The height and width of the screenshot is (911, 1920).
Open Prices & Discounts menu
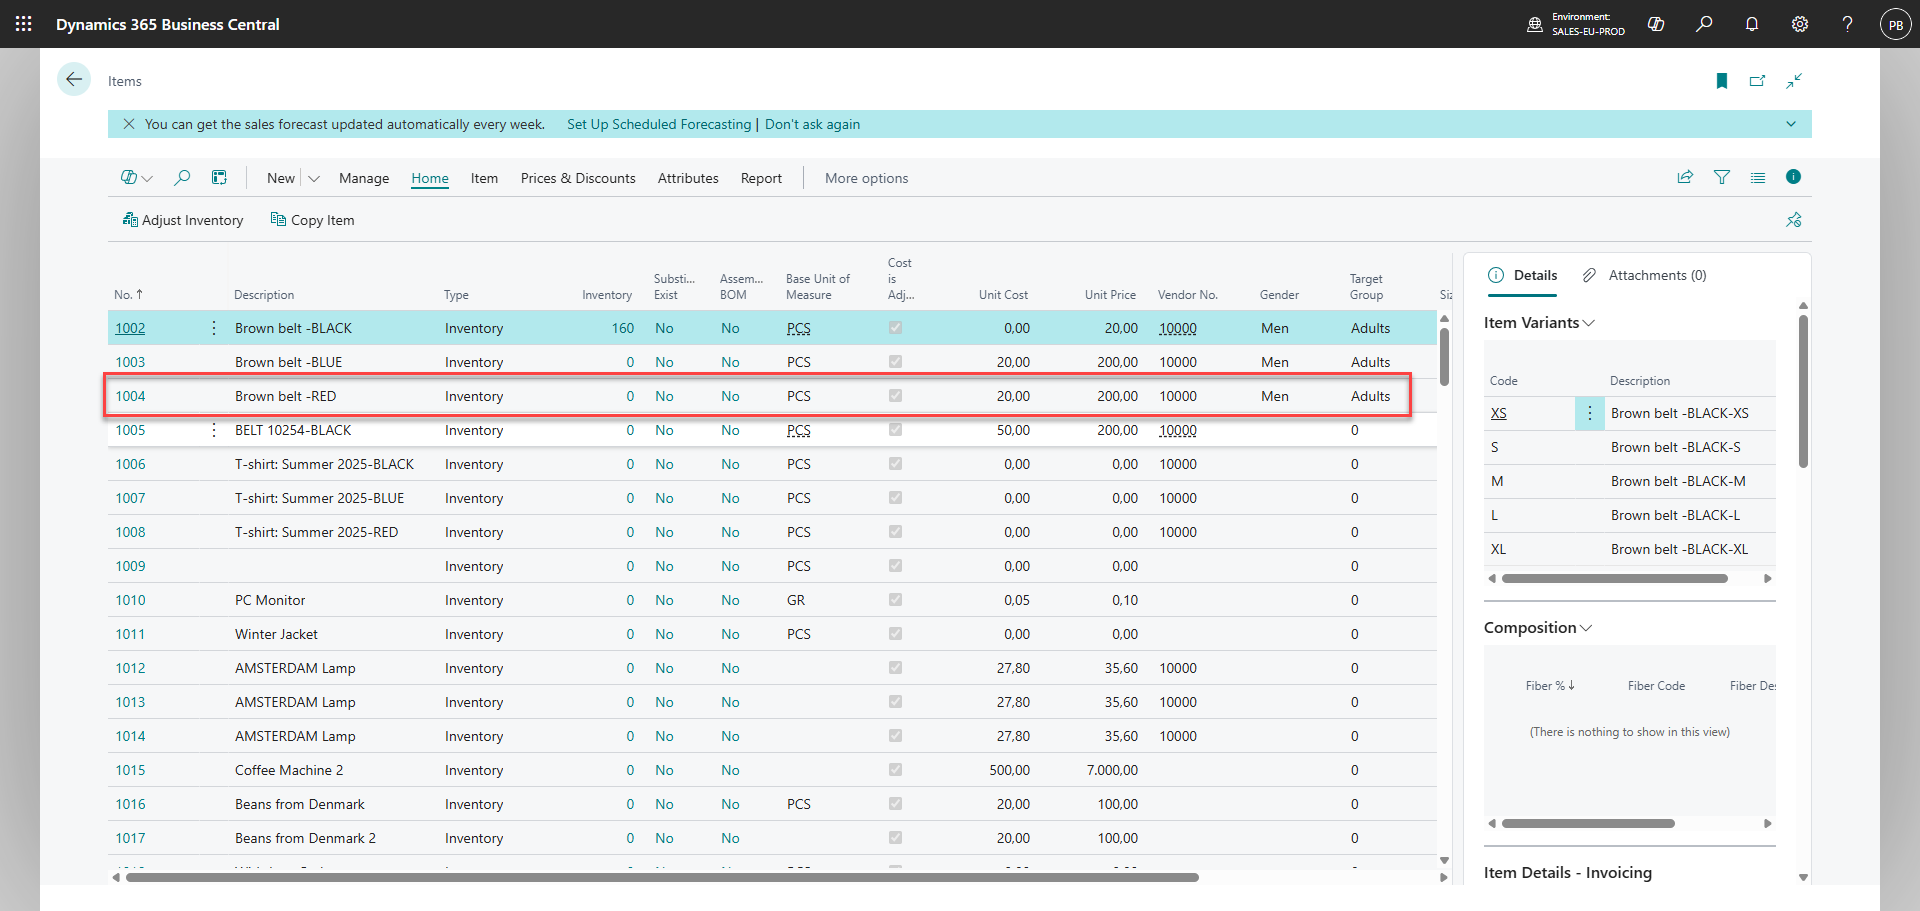pyautogui.click(x=578, y=178)
